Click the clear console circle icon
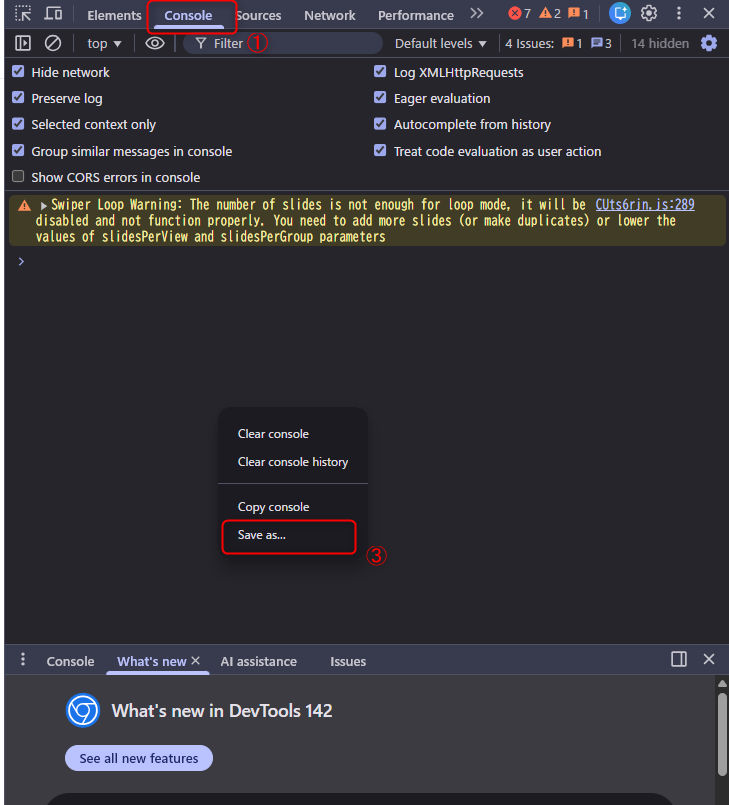The width and height of the screenshot is (729, 805). click(53, 43)
